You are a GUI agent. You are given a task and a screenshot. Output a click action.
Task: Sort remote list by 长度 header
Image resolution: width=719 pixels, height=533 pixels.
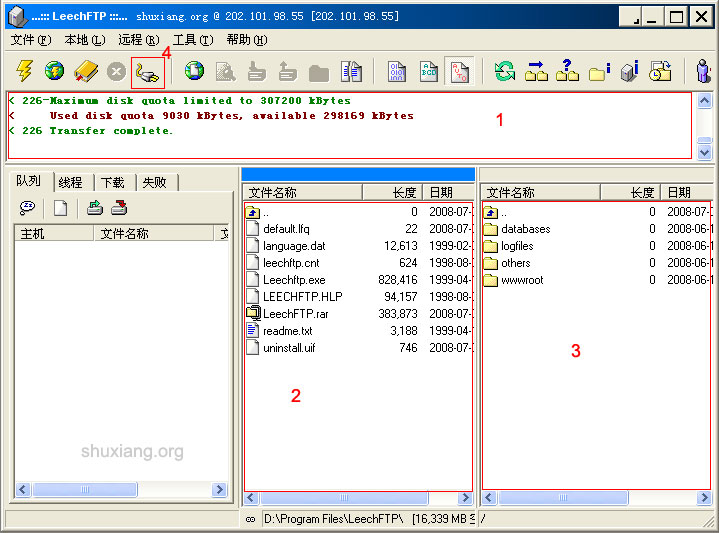(x=631, y=192)
